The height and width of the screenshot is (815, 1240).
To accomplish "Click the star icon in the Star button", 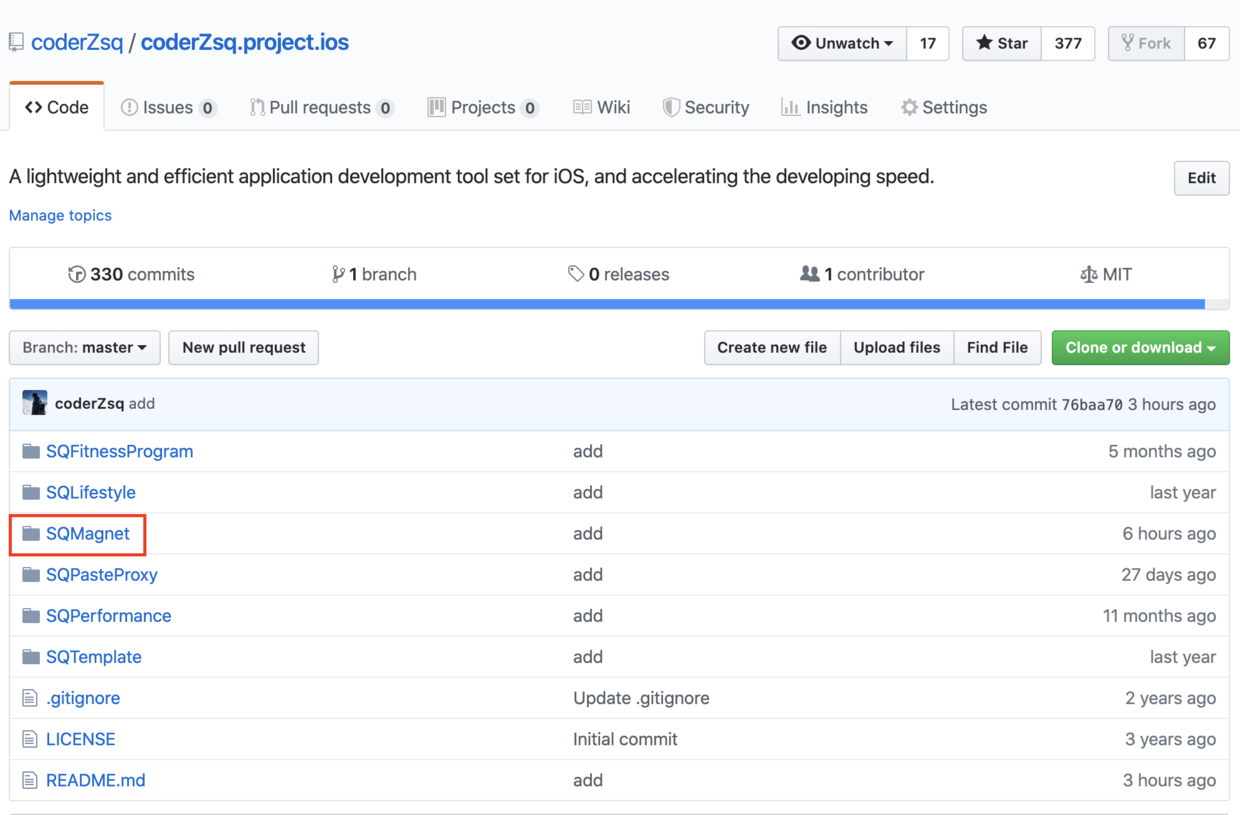I will [984, 43].
